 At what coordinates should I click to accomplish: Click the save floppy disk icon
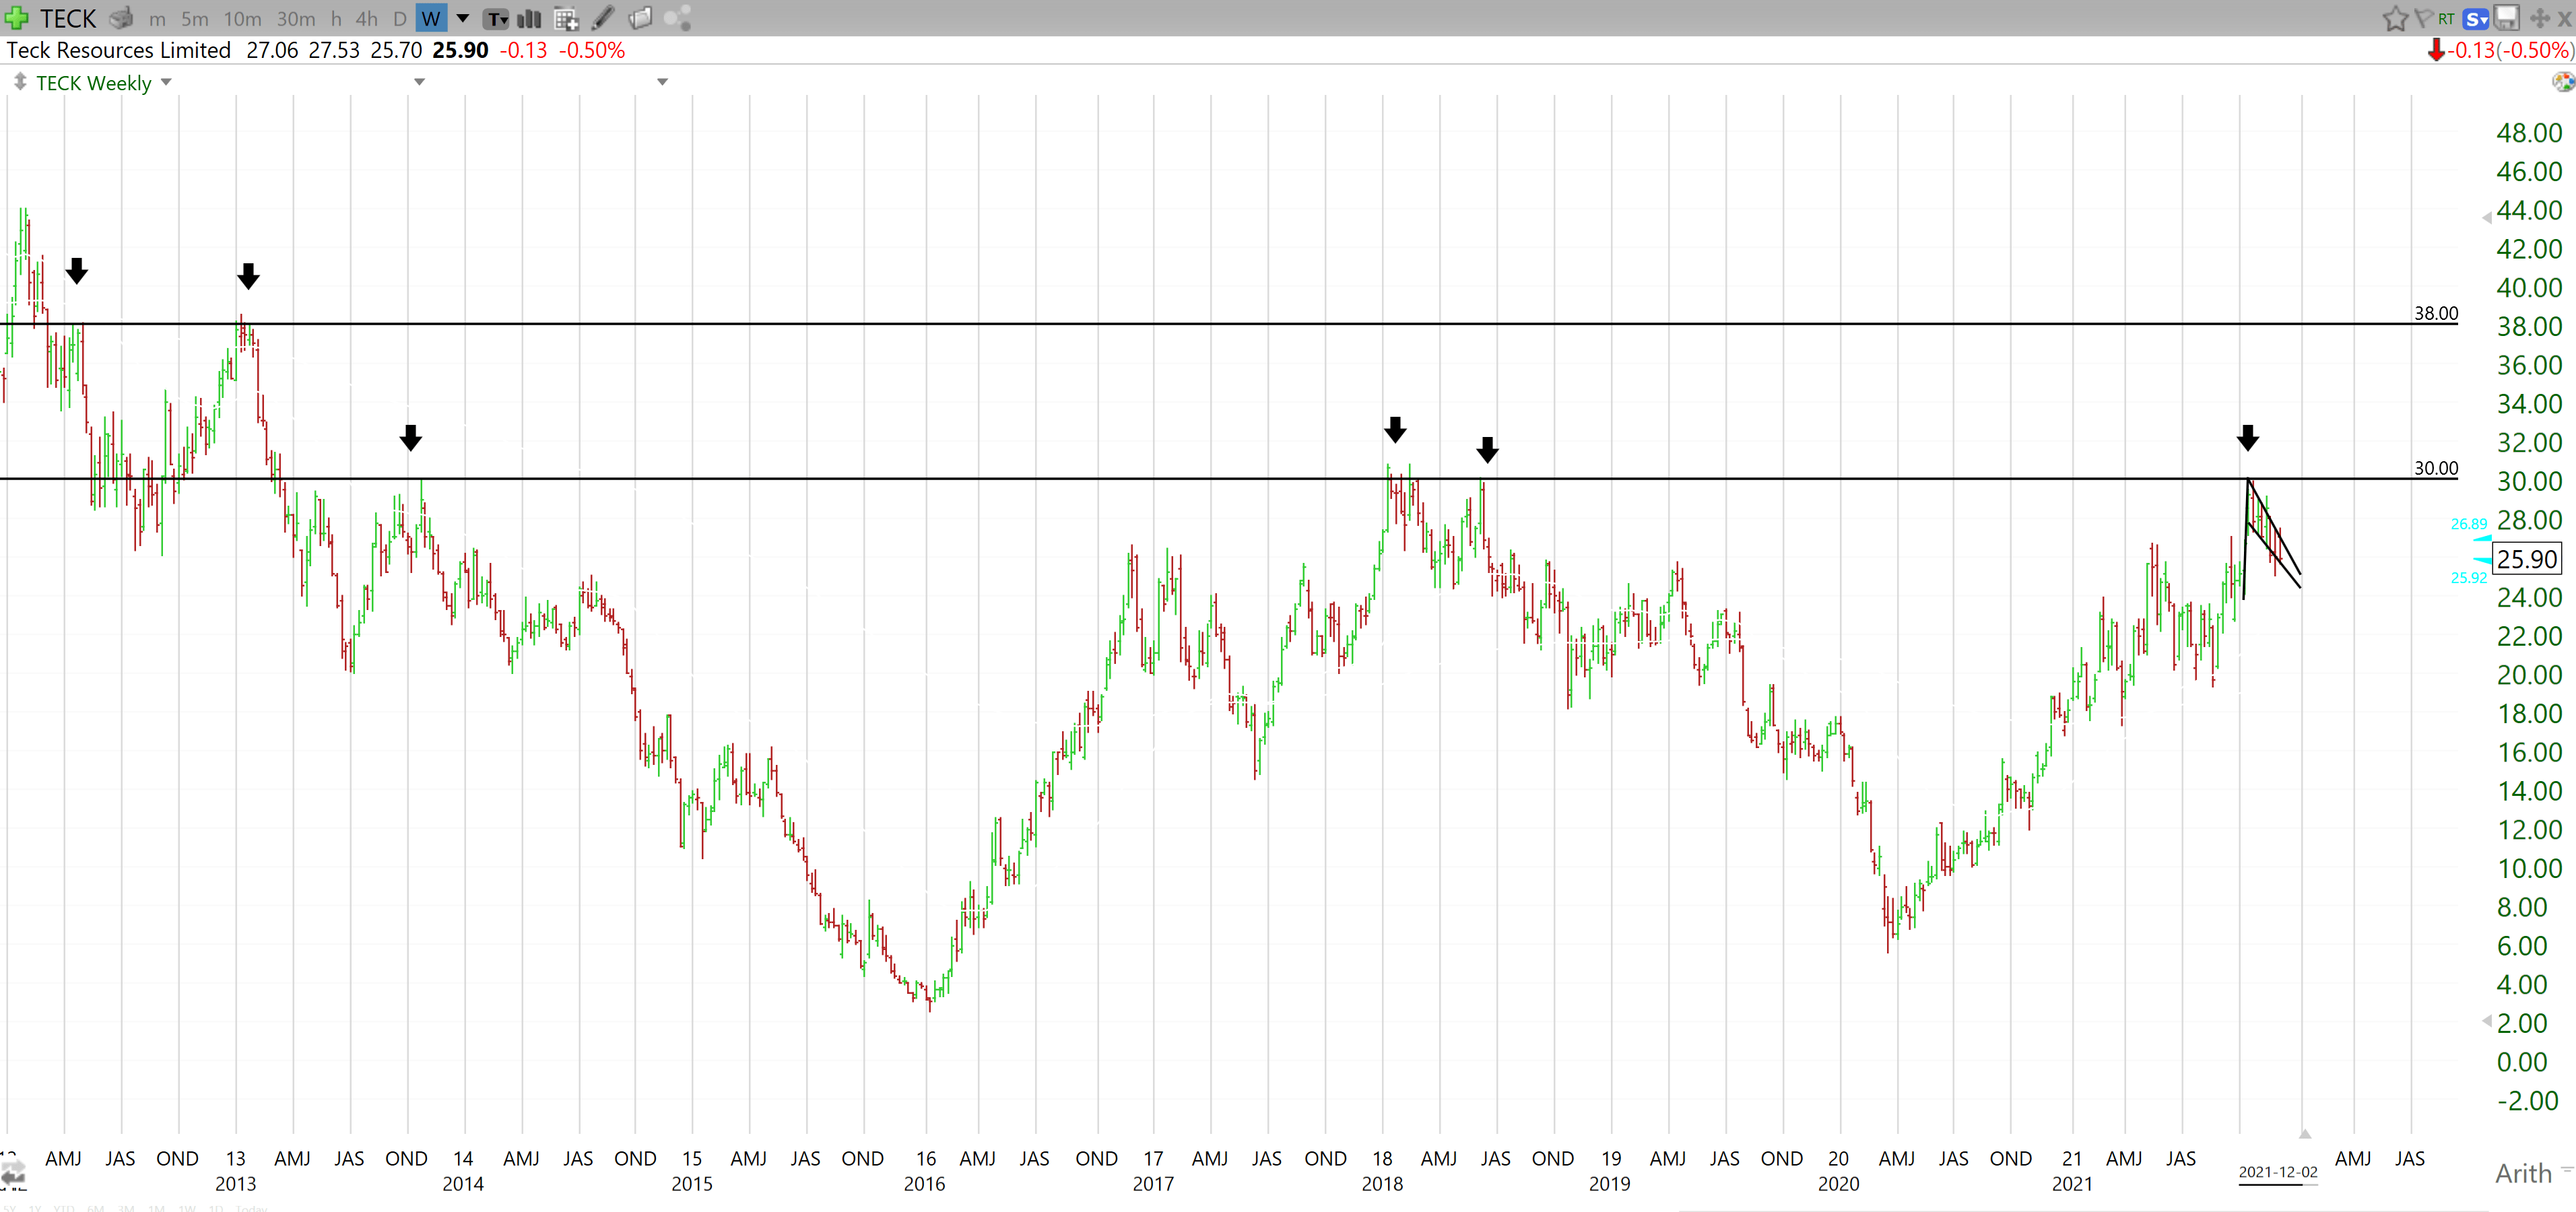click(x=2506, y=18)
